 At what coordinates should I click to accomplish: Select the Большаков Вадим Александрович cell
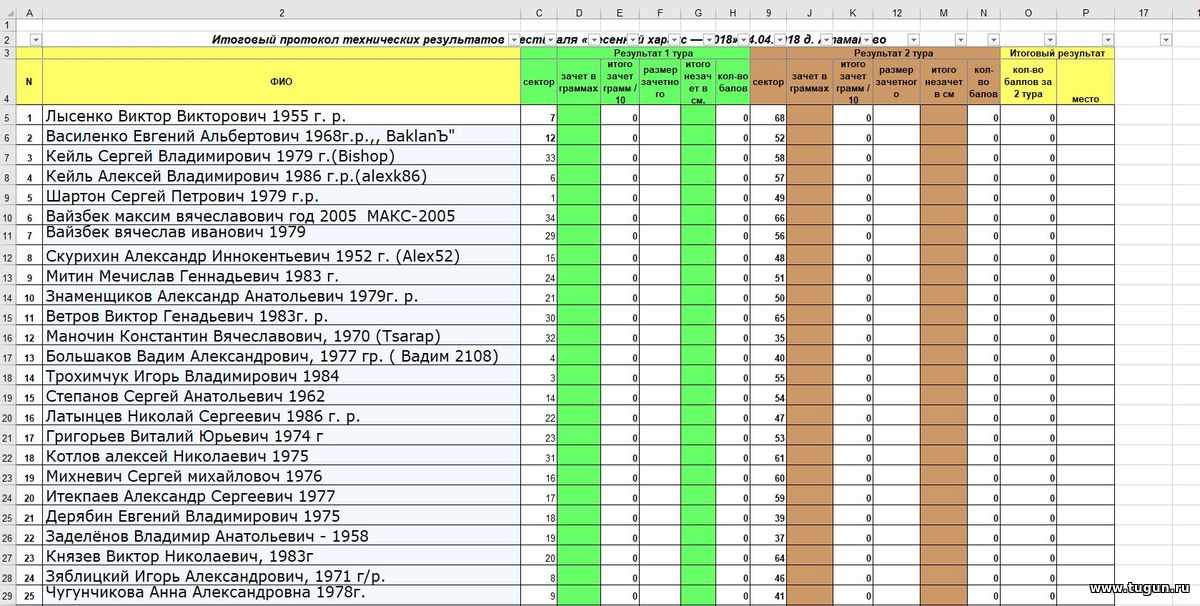282,357
